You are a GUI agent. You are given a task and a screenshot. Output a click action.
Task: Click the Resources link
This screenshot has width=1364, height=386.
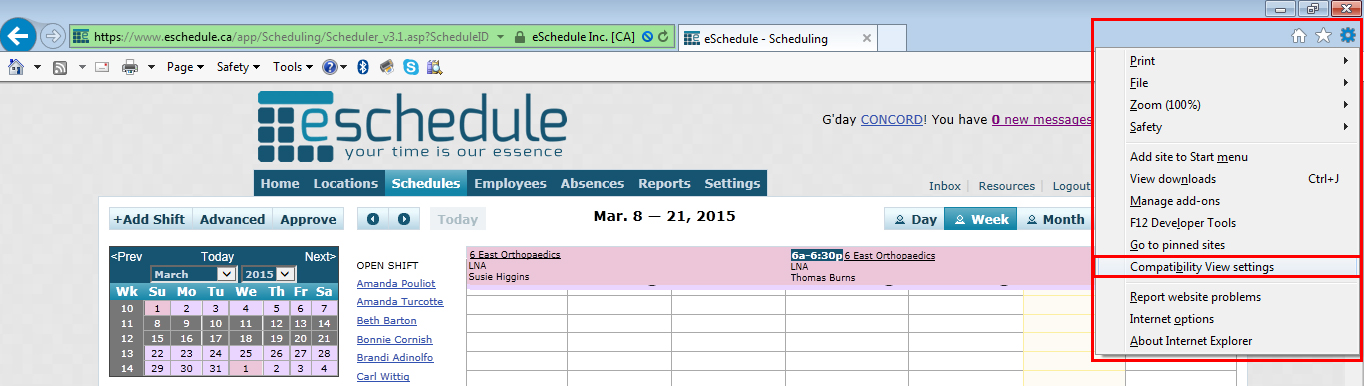tap(1006, 186)
